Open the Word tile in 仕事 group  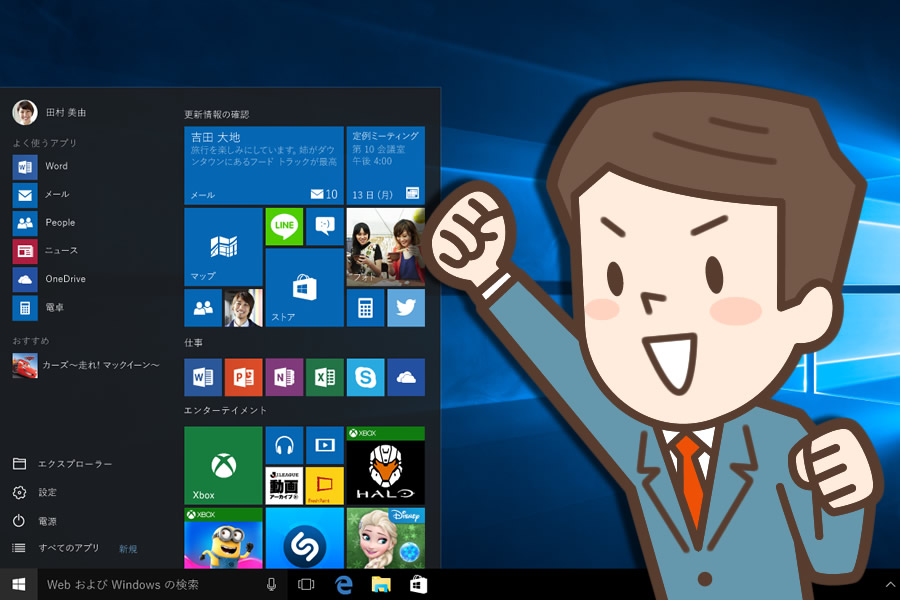tap(203, 377)
